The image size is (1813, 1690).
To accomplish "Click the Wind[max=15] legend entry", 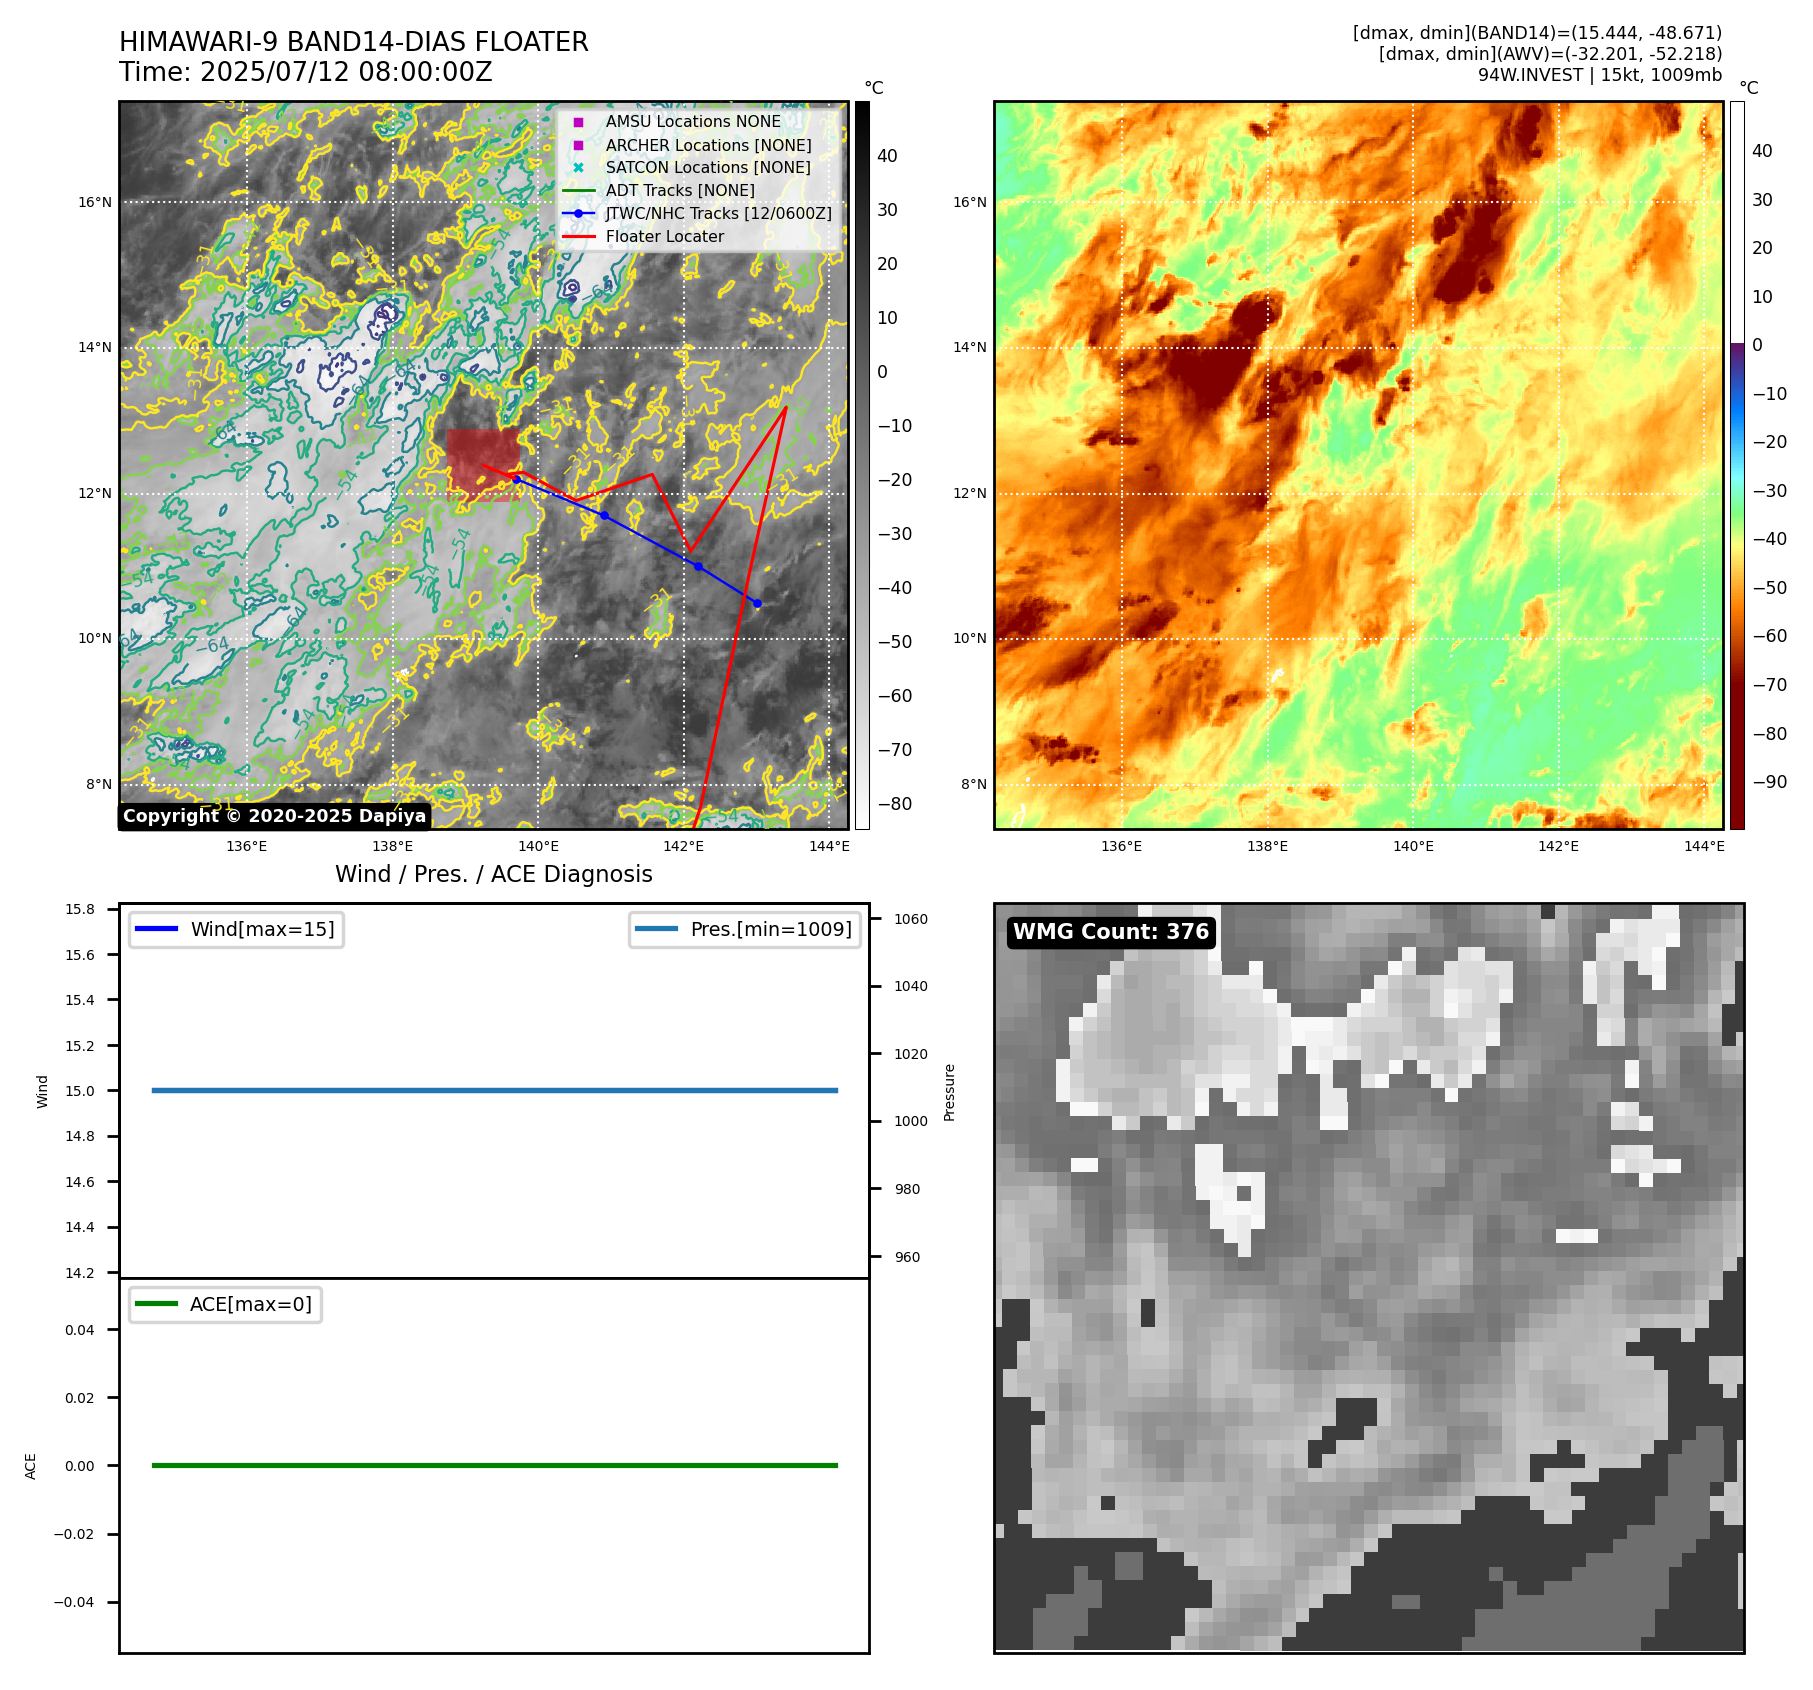I will (x=237, y=929).
